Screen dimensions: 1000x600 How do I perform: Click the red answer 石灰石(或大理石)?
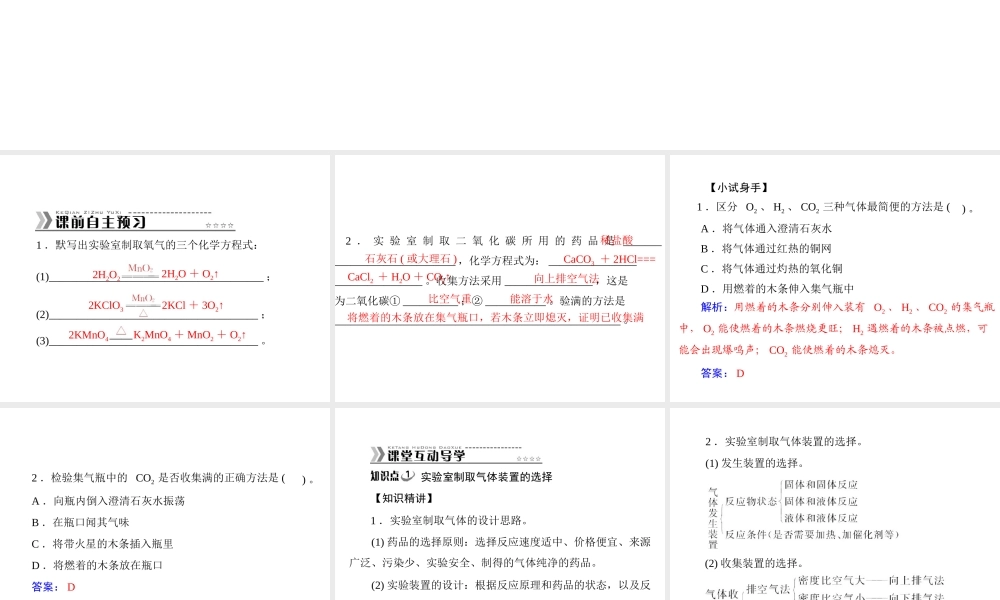pos(411,259)
